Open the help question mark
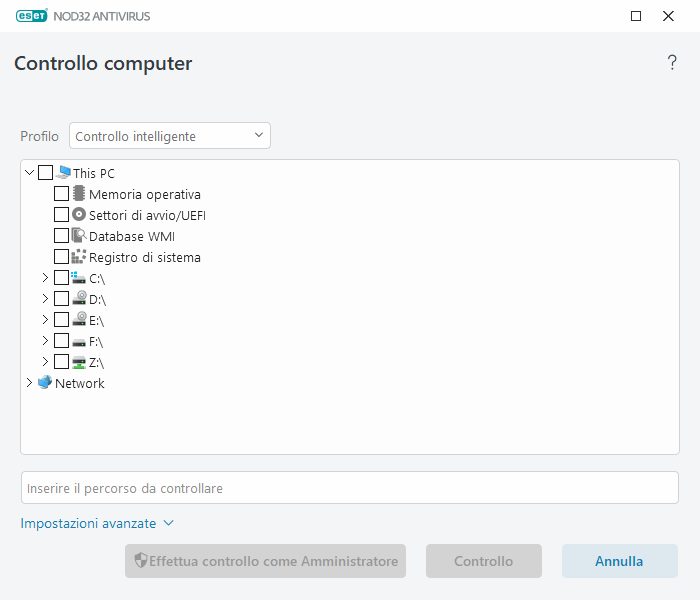This screenshot has height=600, width=700. pyautogui.click(x=672, y=64)
